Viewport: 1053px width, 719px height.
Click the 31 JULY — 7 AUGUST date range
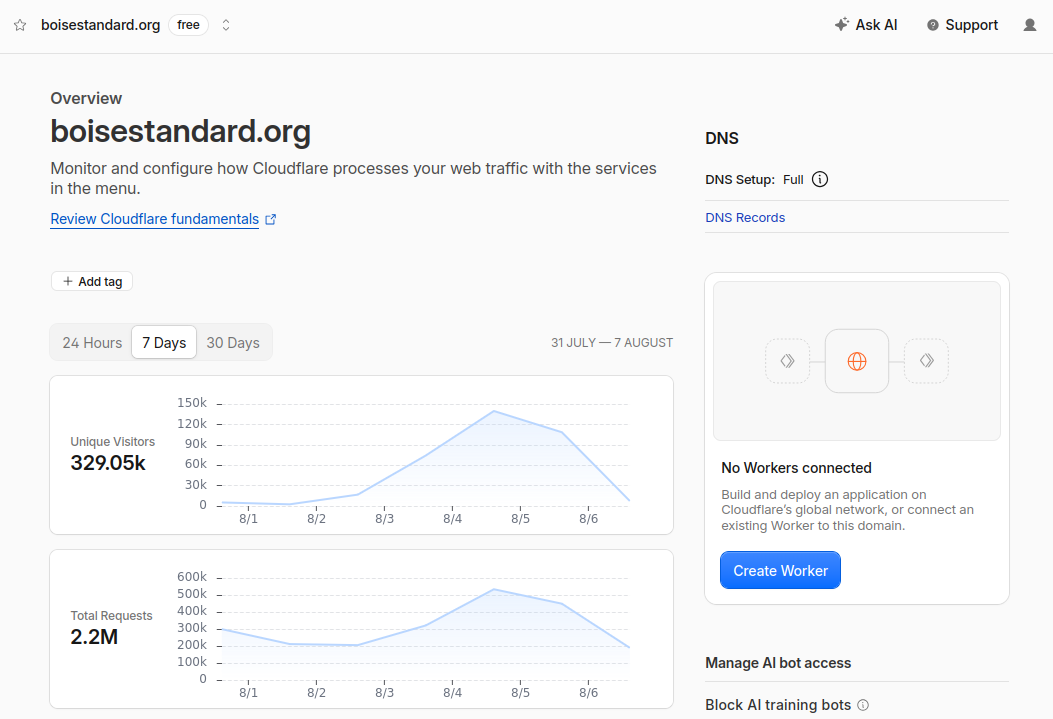pyautogui.click(x=612, y=342)
